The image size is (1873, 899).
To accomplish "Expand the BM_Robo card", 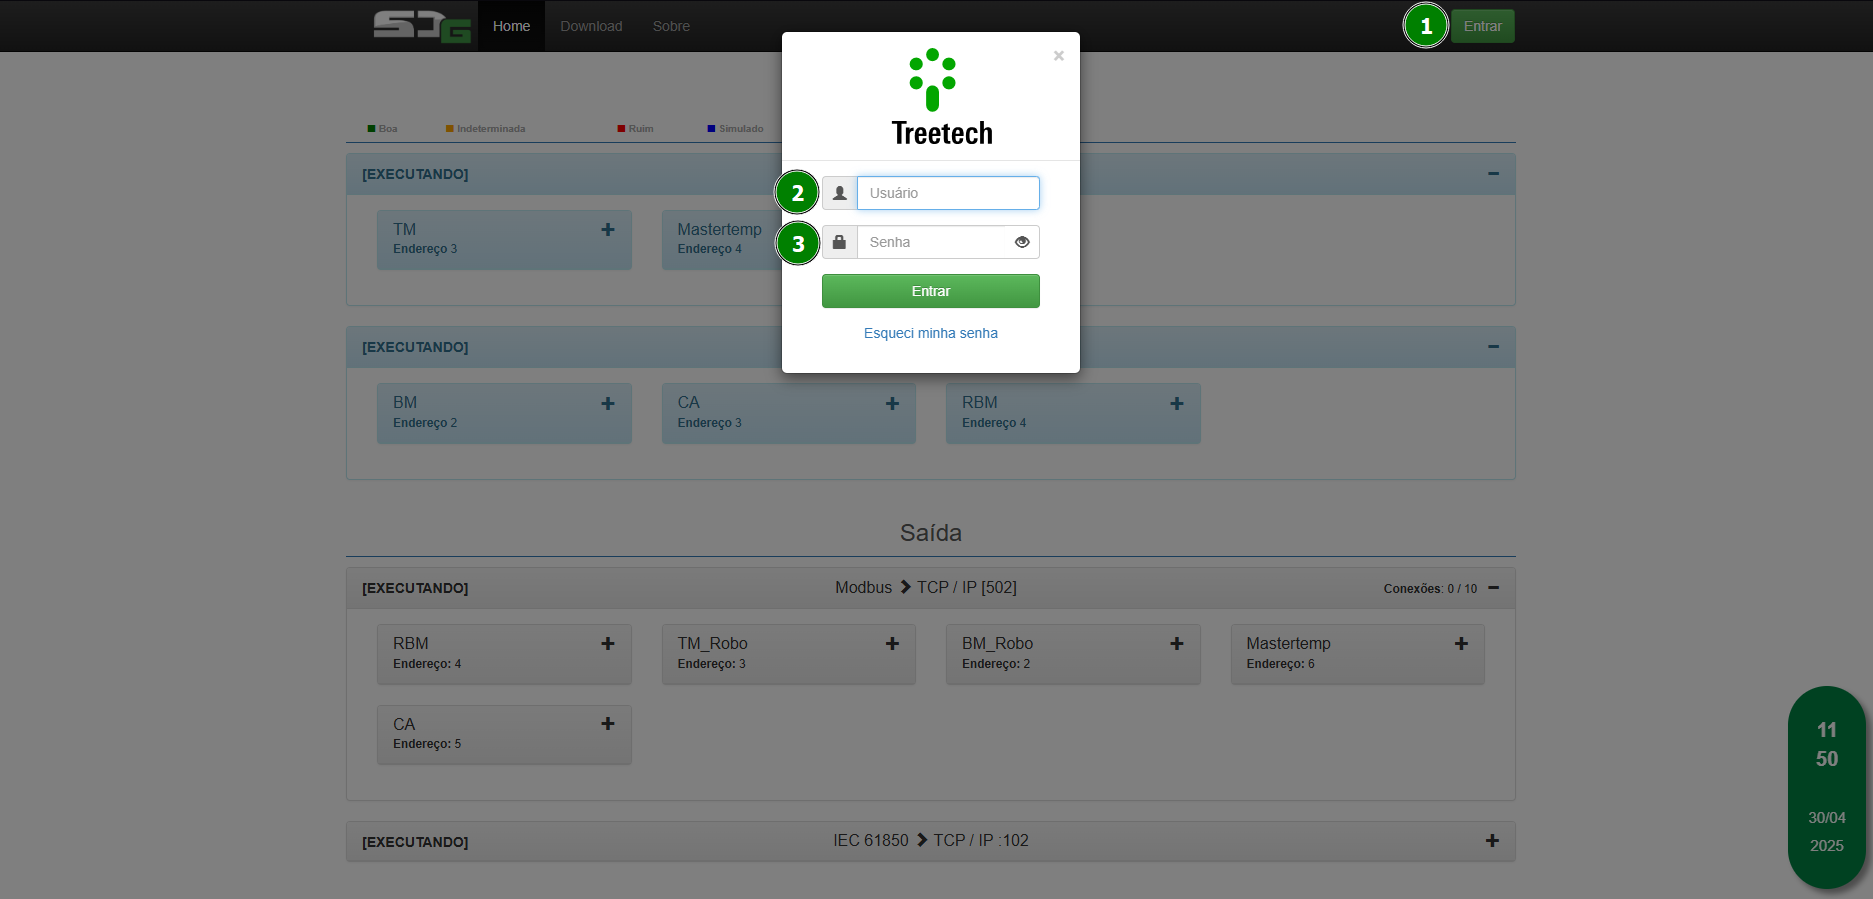I will 1176,644.
